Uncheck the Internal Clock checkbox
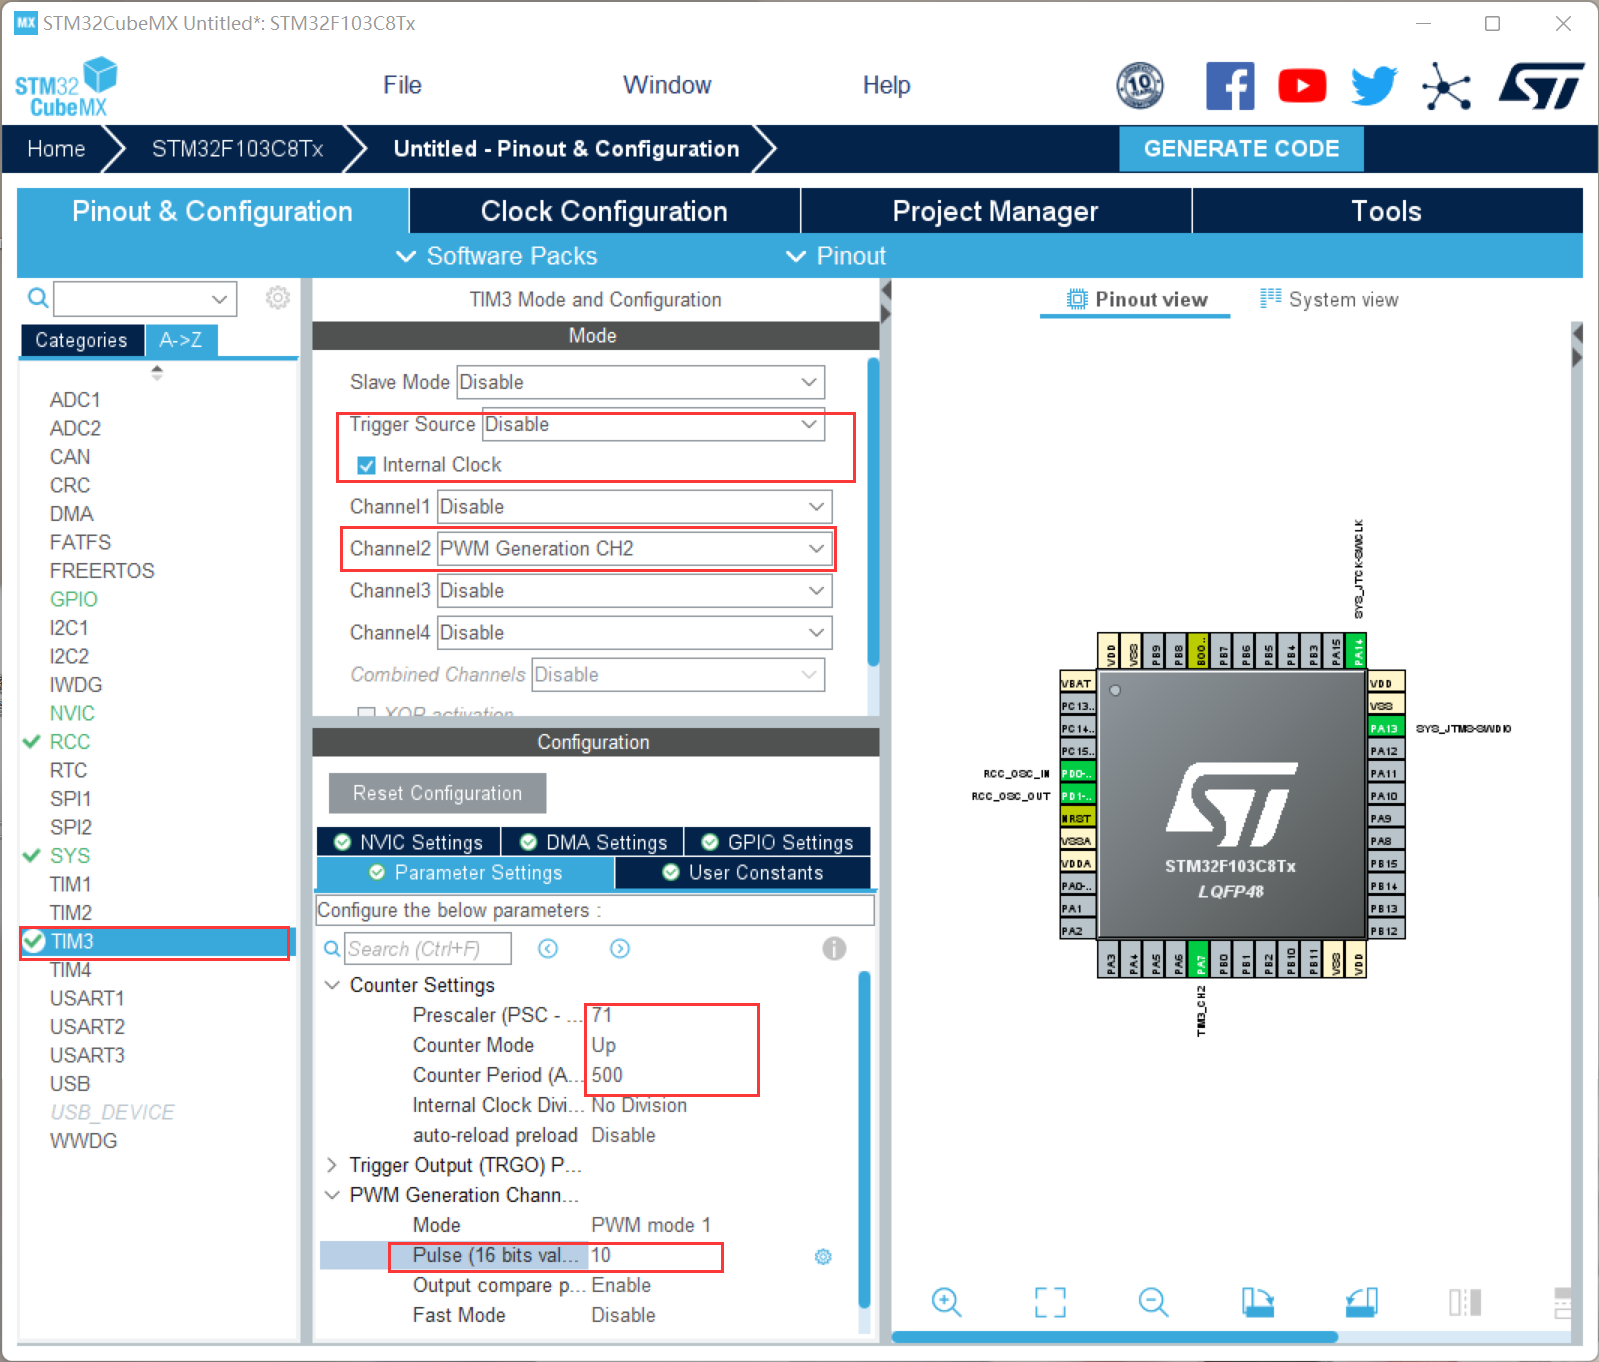Viewport: 1599px width, 1362px height. pyautogui.click(x=366, y=465)
